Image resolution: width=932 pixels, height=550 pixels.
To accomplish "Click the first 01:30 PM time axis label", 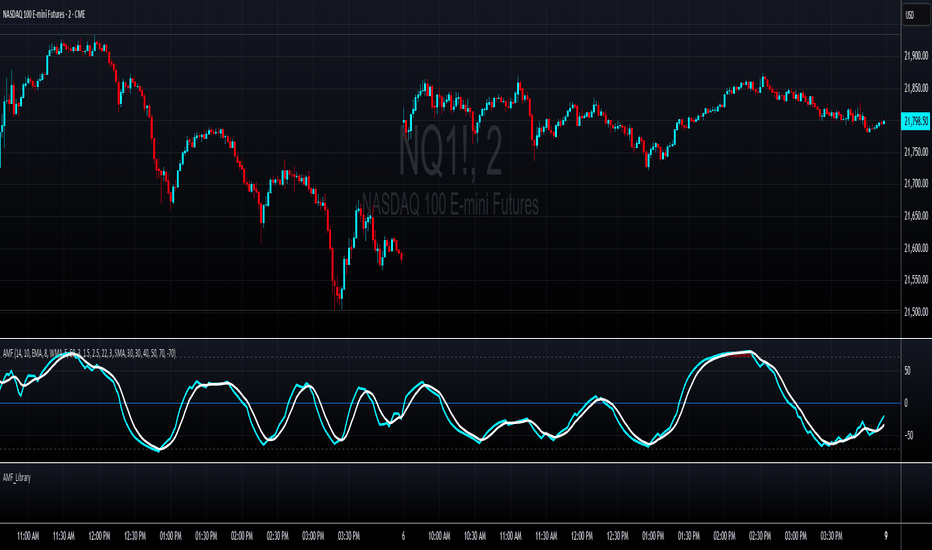I will click(x=206, y=536).
